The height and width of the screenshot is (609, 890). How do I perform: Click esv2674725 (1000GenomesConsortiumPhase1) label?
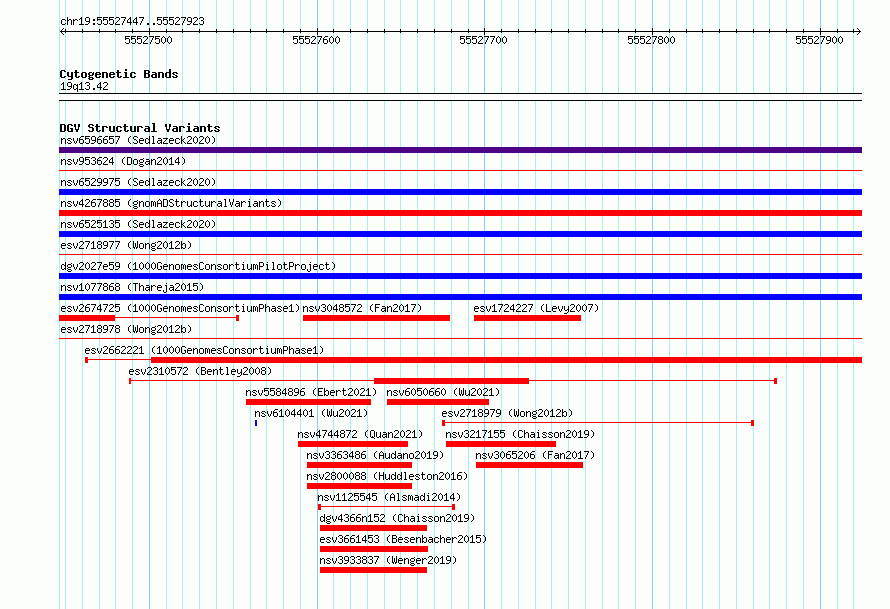(x=180, y=308)
